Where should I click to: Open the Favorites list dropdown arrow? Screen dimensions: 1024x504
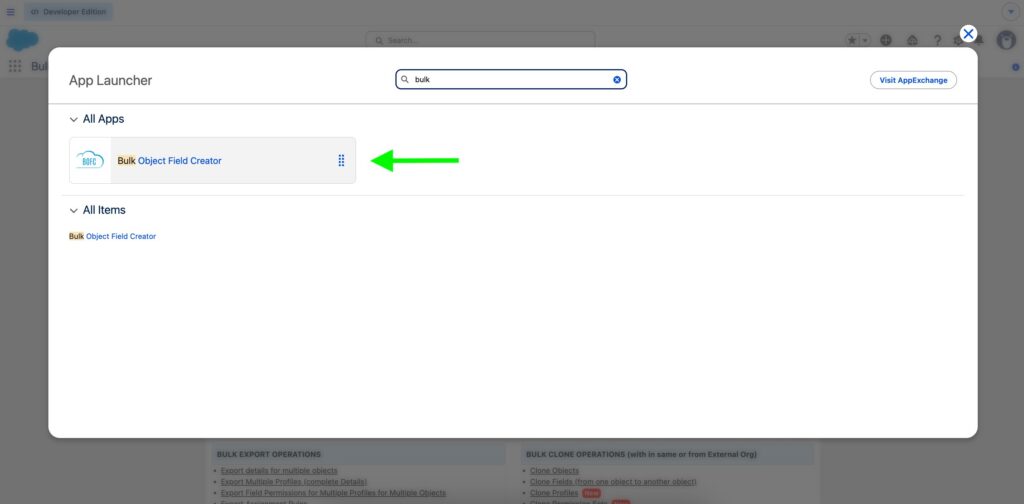tap(865, 40)
